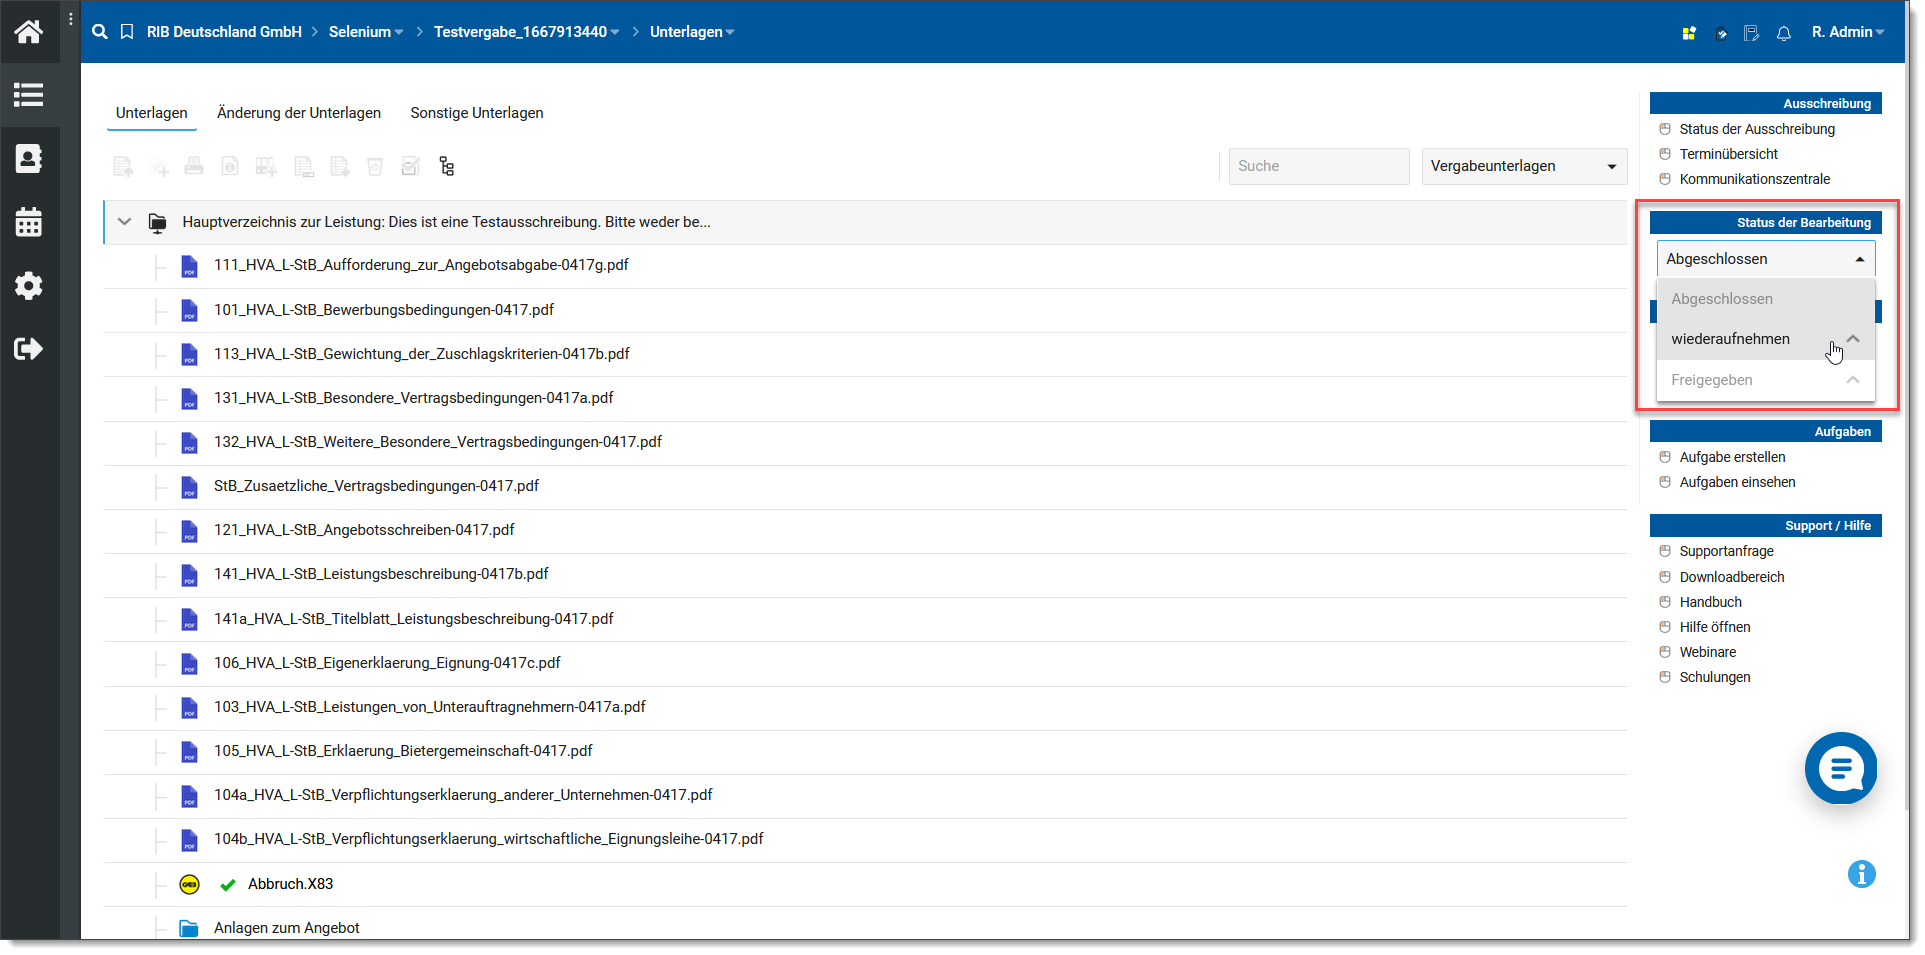Switch to Änderung der Unterlagen tab
1925x955 pixels.
tap(299, 113)
